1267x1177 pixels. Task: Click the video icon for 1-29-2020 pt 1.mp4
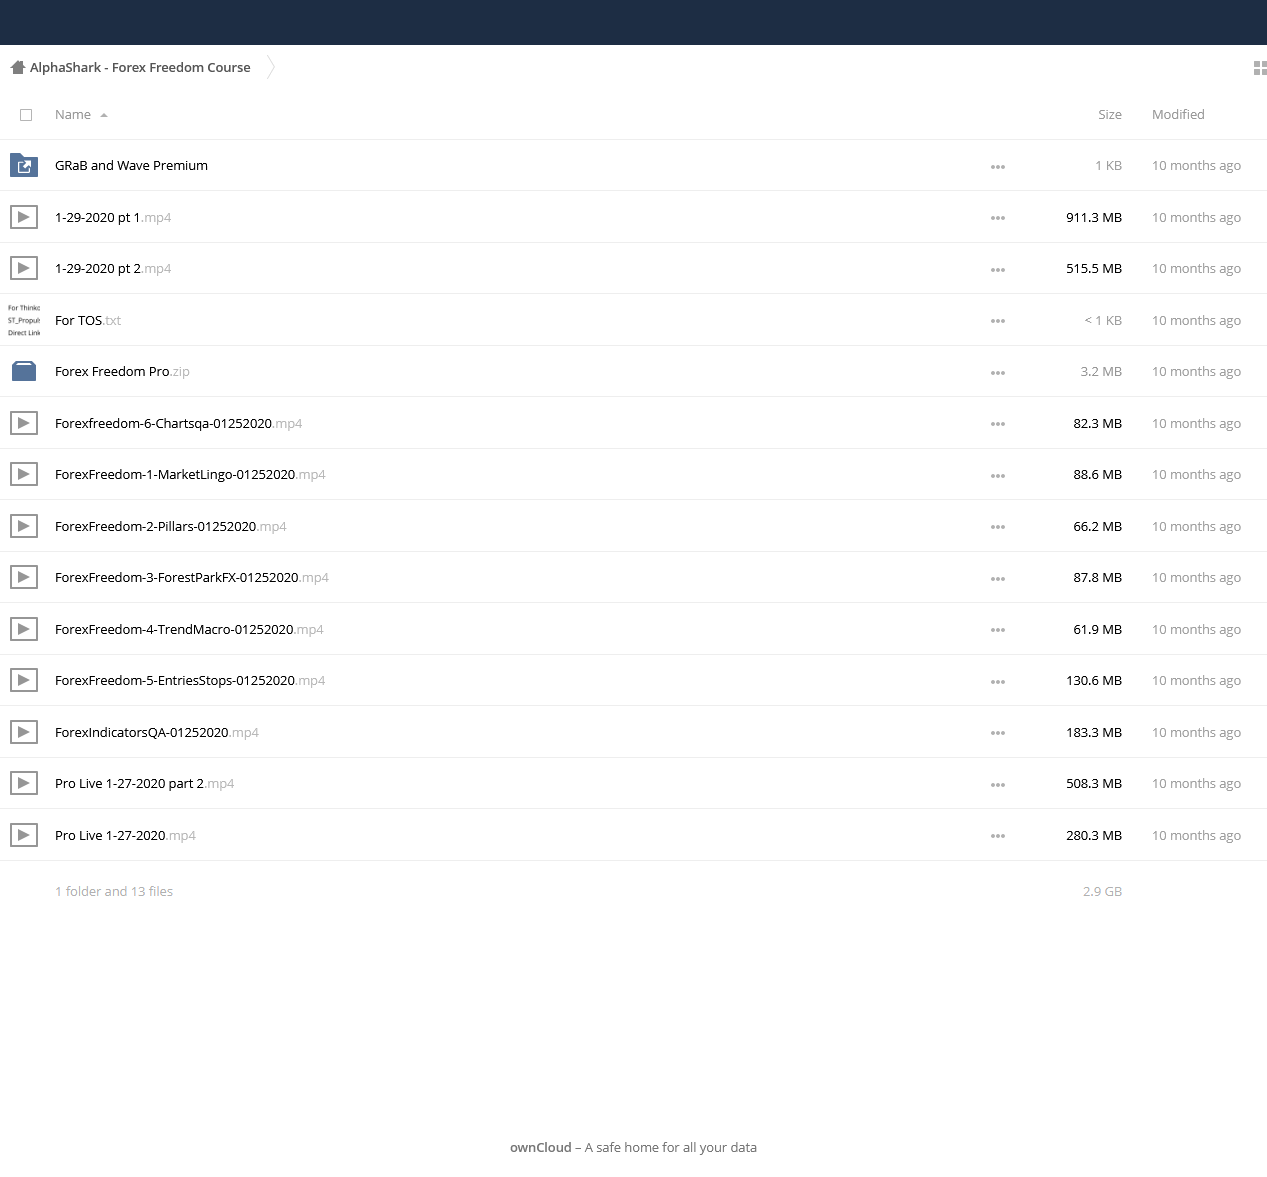tap(24, 217)
